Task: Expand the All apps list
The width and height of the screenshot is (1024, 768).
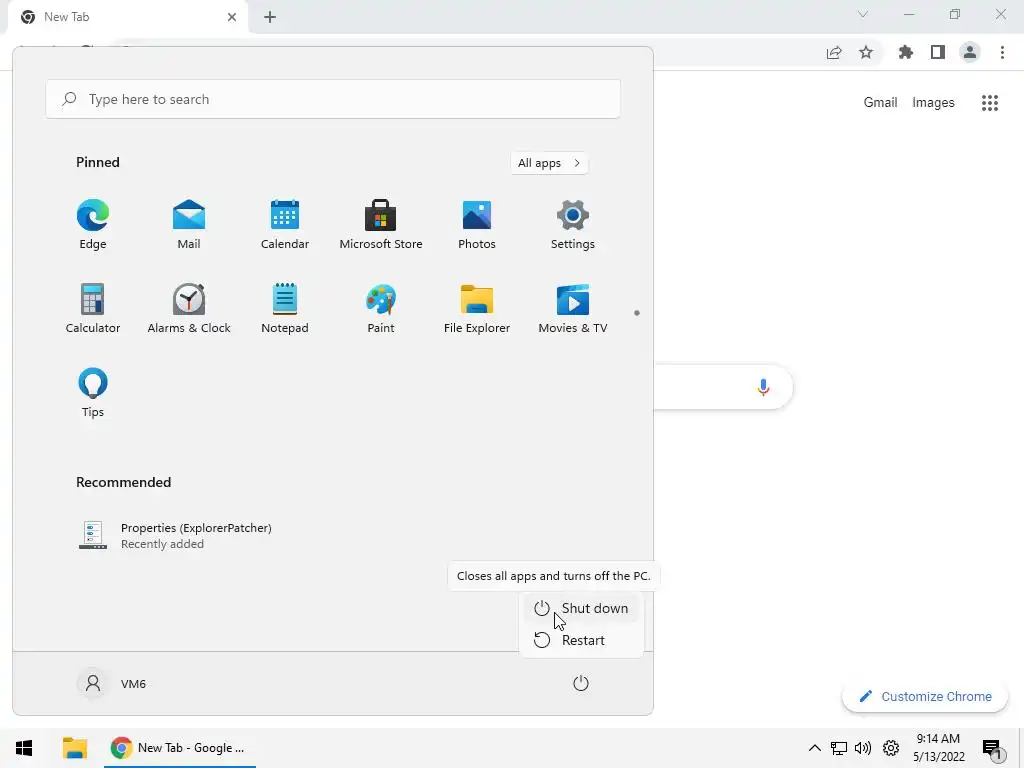Action: (x=549, y=163)
